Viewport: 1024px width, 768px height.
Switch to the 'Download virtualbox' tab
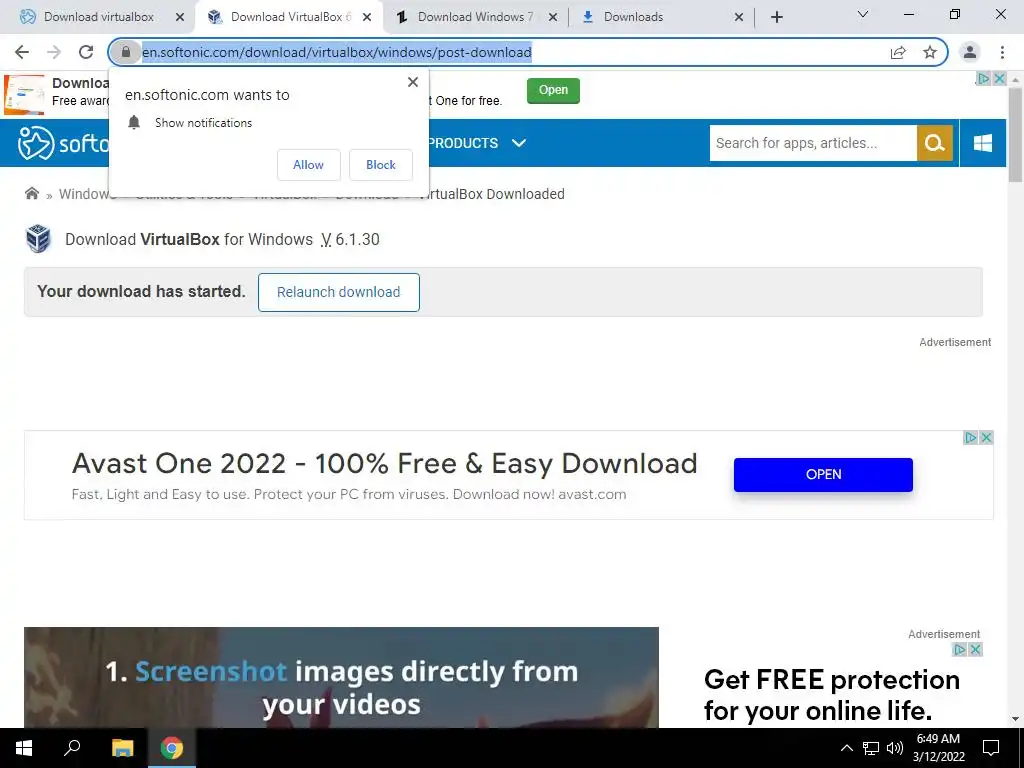coord(99,17)
